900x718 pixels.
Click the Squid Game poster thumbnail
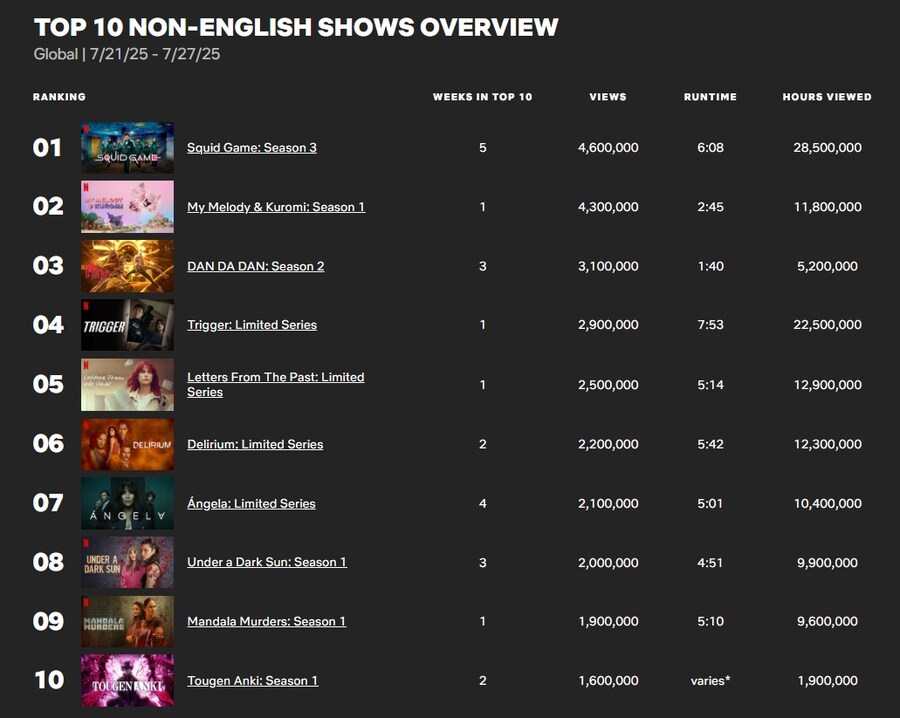[127, 148]
